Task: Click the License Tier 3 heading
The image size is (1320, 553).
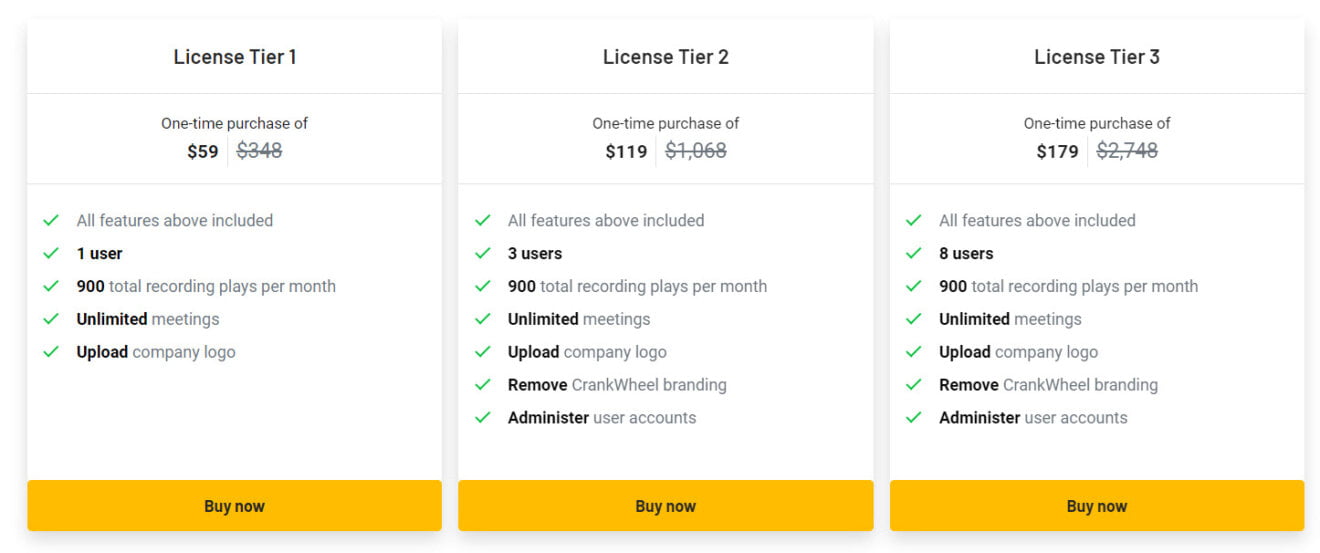Action: tap(1097, 57)
